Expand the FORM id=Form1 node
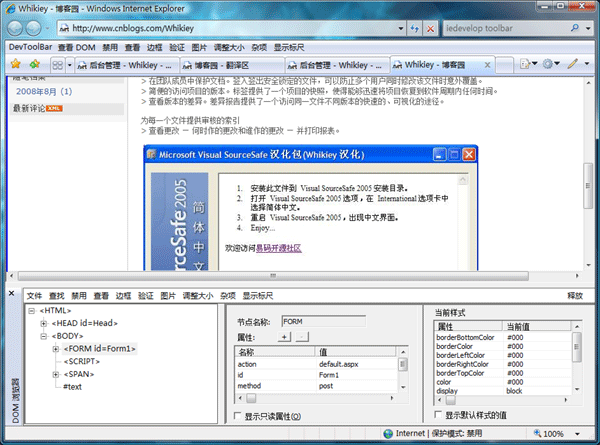The image size is (600, 445). 56,349
